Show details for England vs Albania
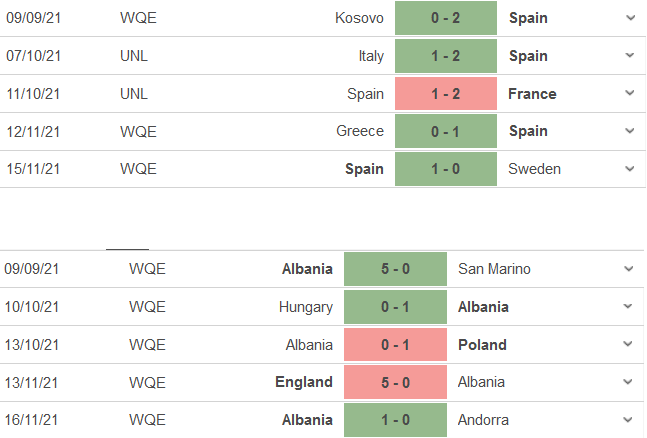Screen dimensions: 647x438 [629, 382]
